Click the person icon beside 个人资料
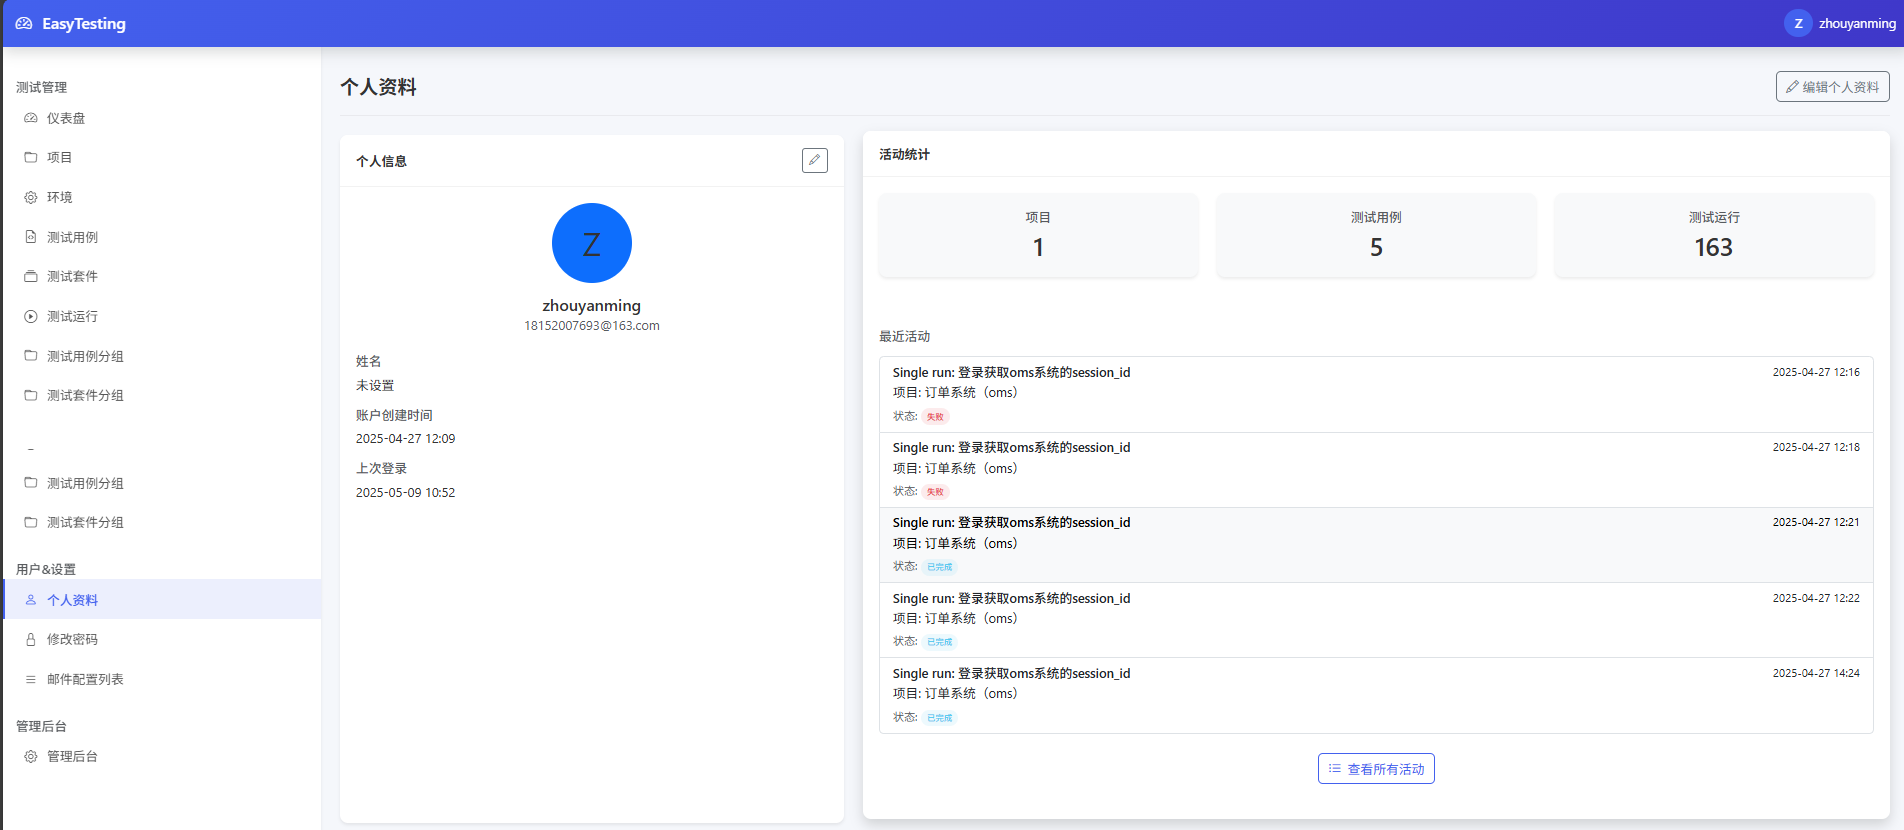This screenshot has width=1904, height=830. tap(31, 600)
